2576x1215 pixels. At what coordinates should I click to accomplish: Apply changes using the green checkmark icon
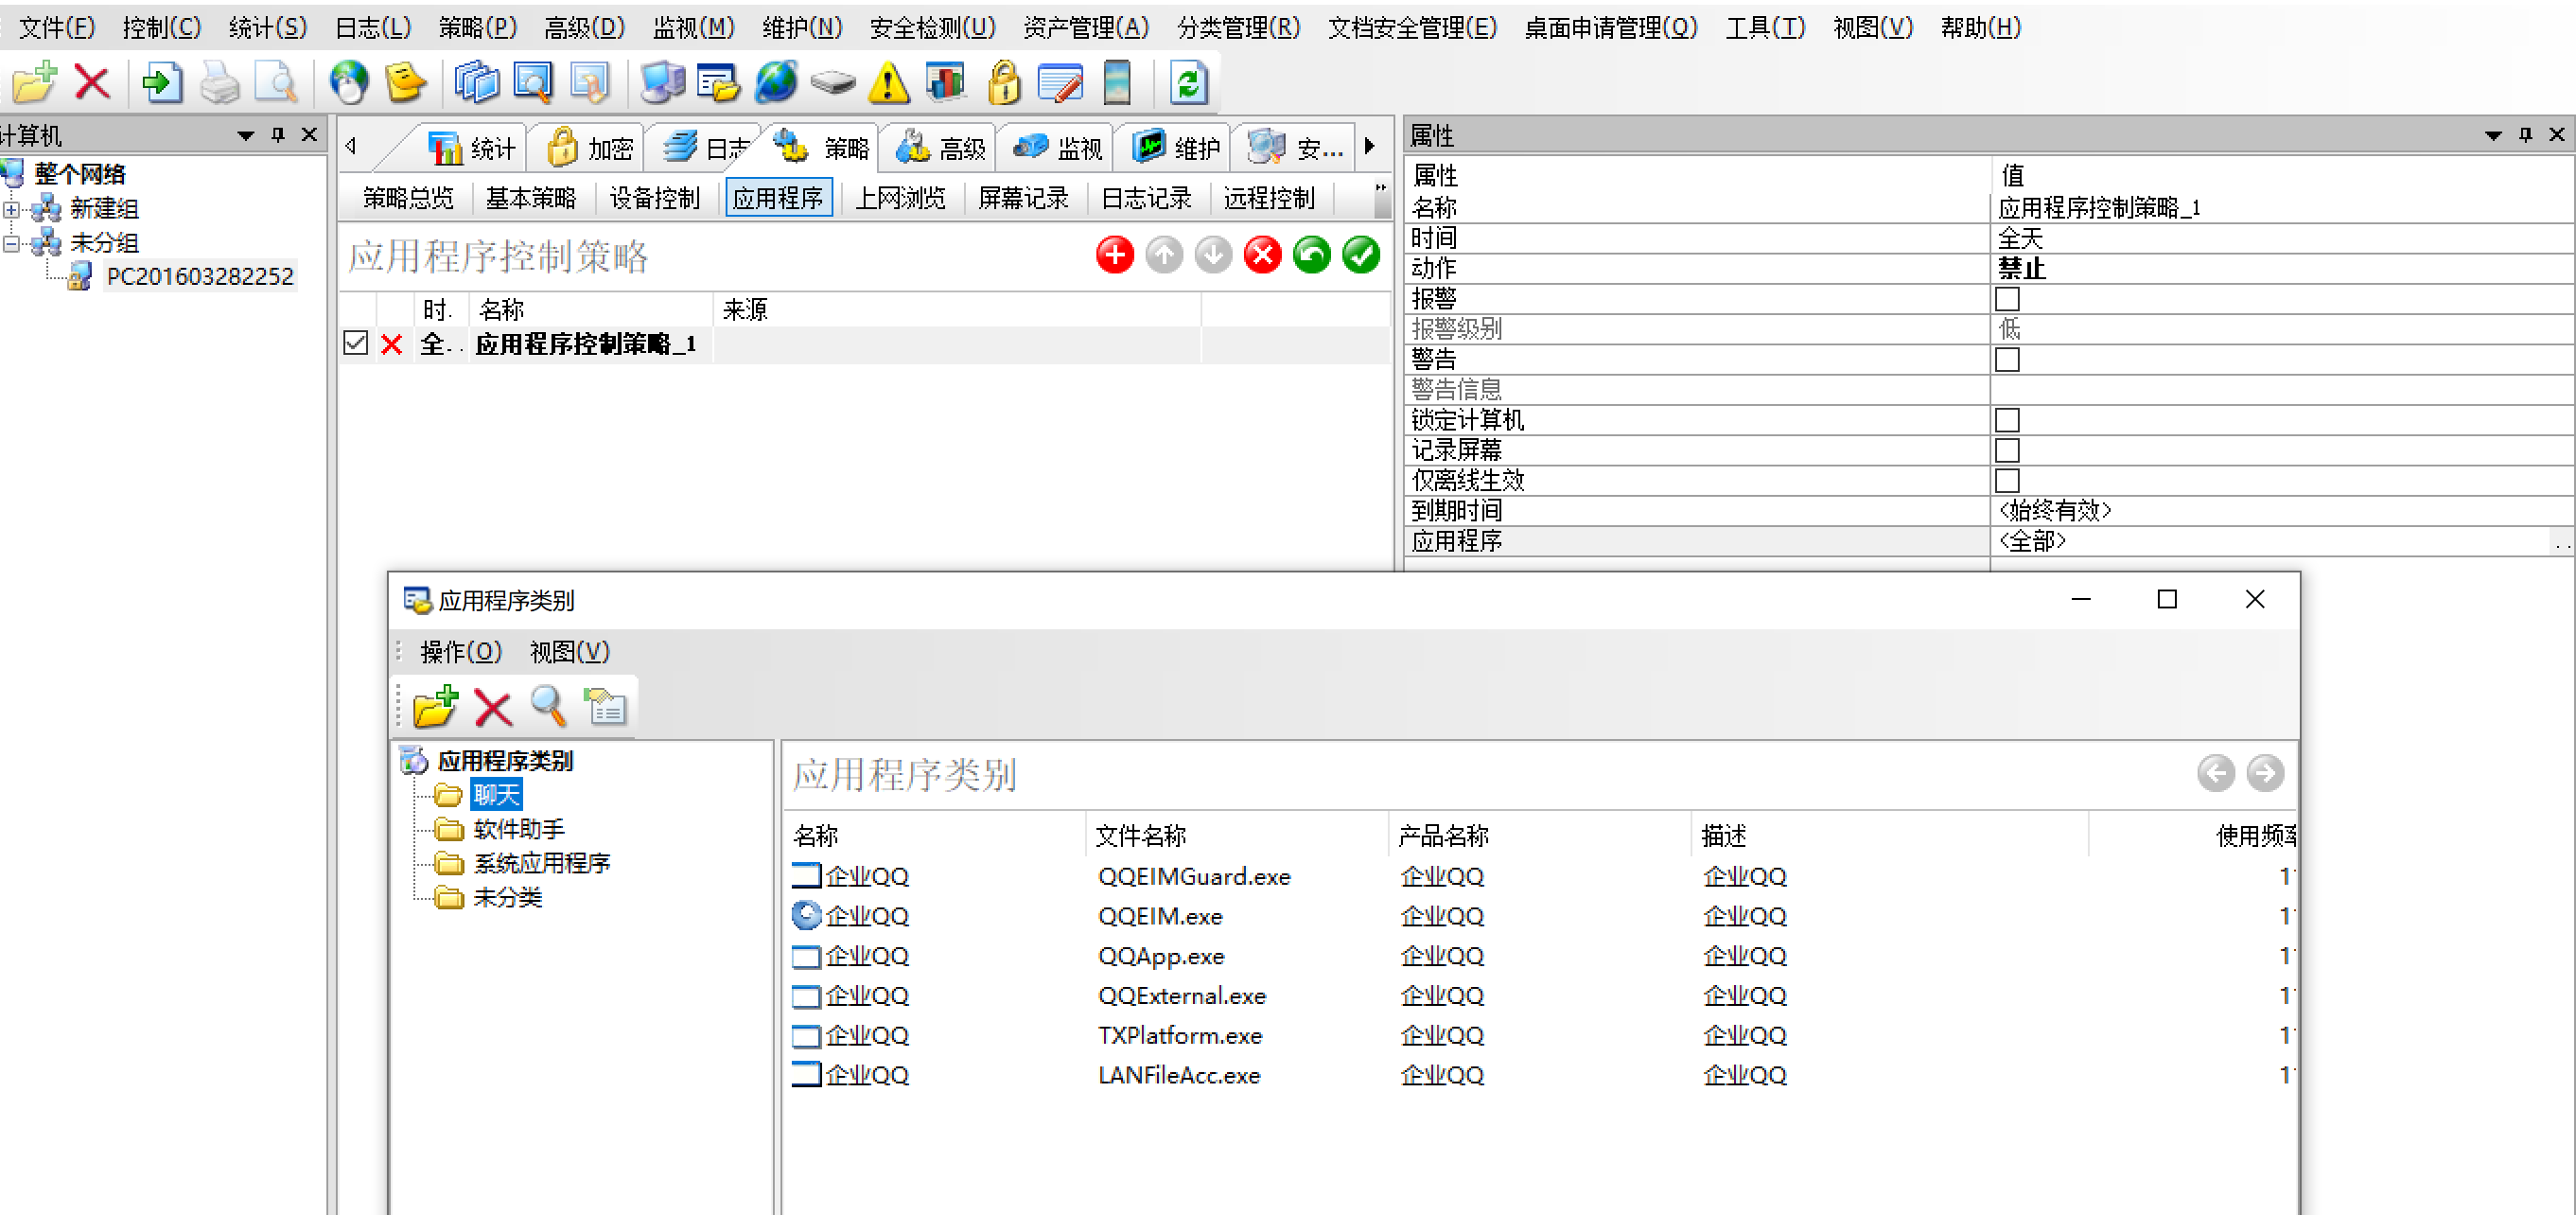(1360, 255)
